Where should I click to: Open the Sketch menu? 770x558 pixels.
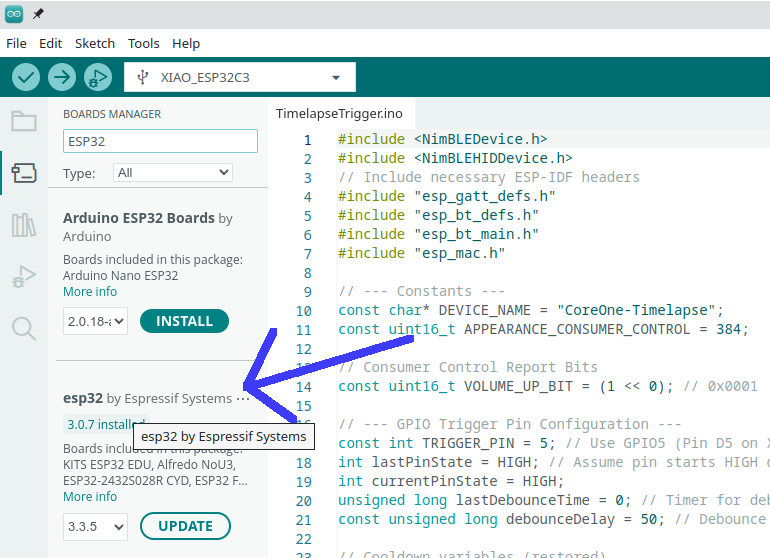click(x=95, y=44)
